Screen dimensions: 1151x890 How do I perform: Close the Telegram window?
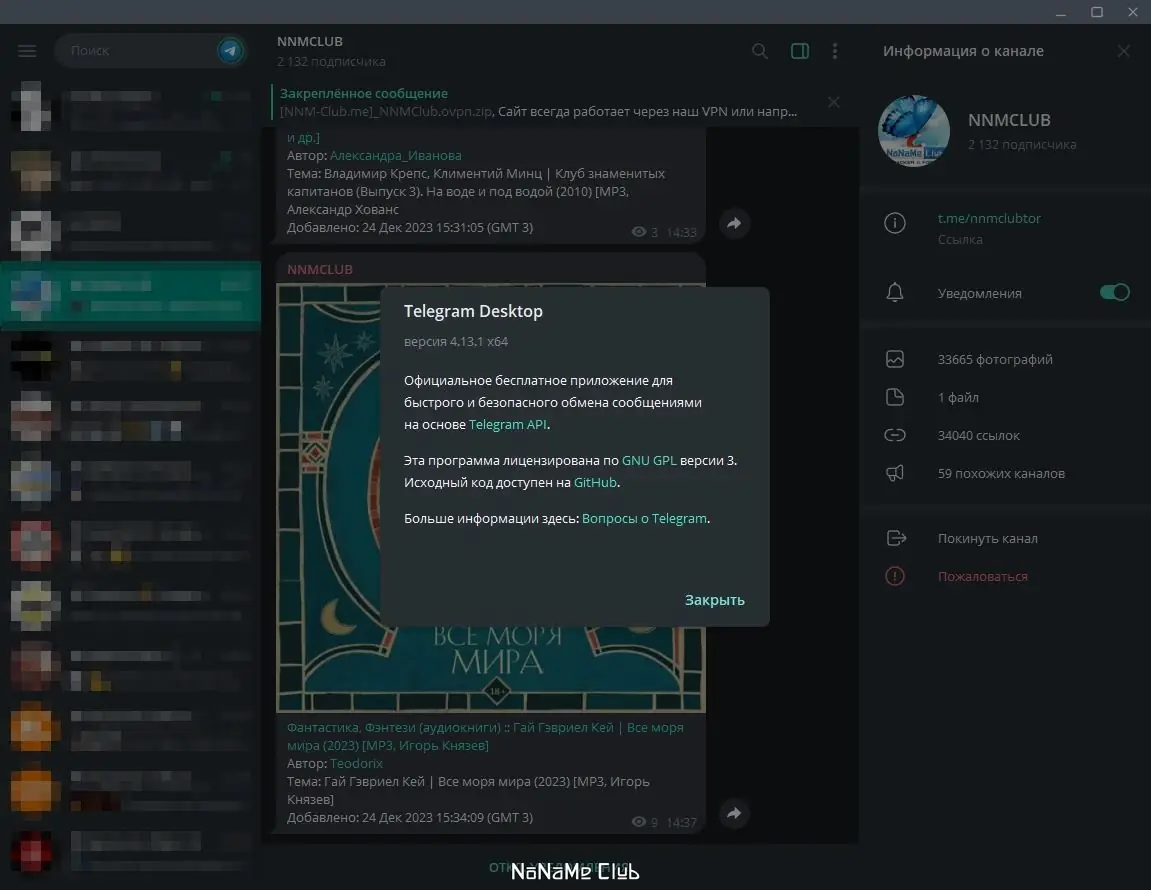pyautogui.click(x=1133, y=12)
